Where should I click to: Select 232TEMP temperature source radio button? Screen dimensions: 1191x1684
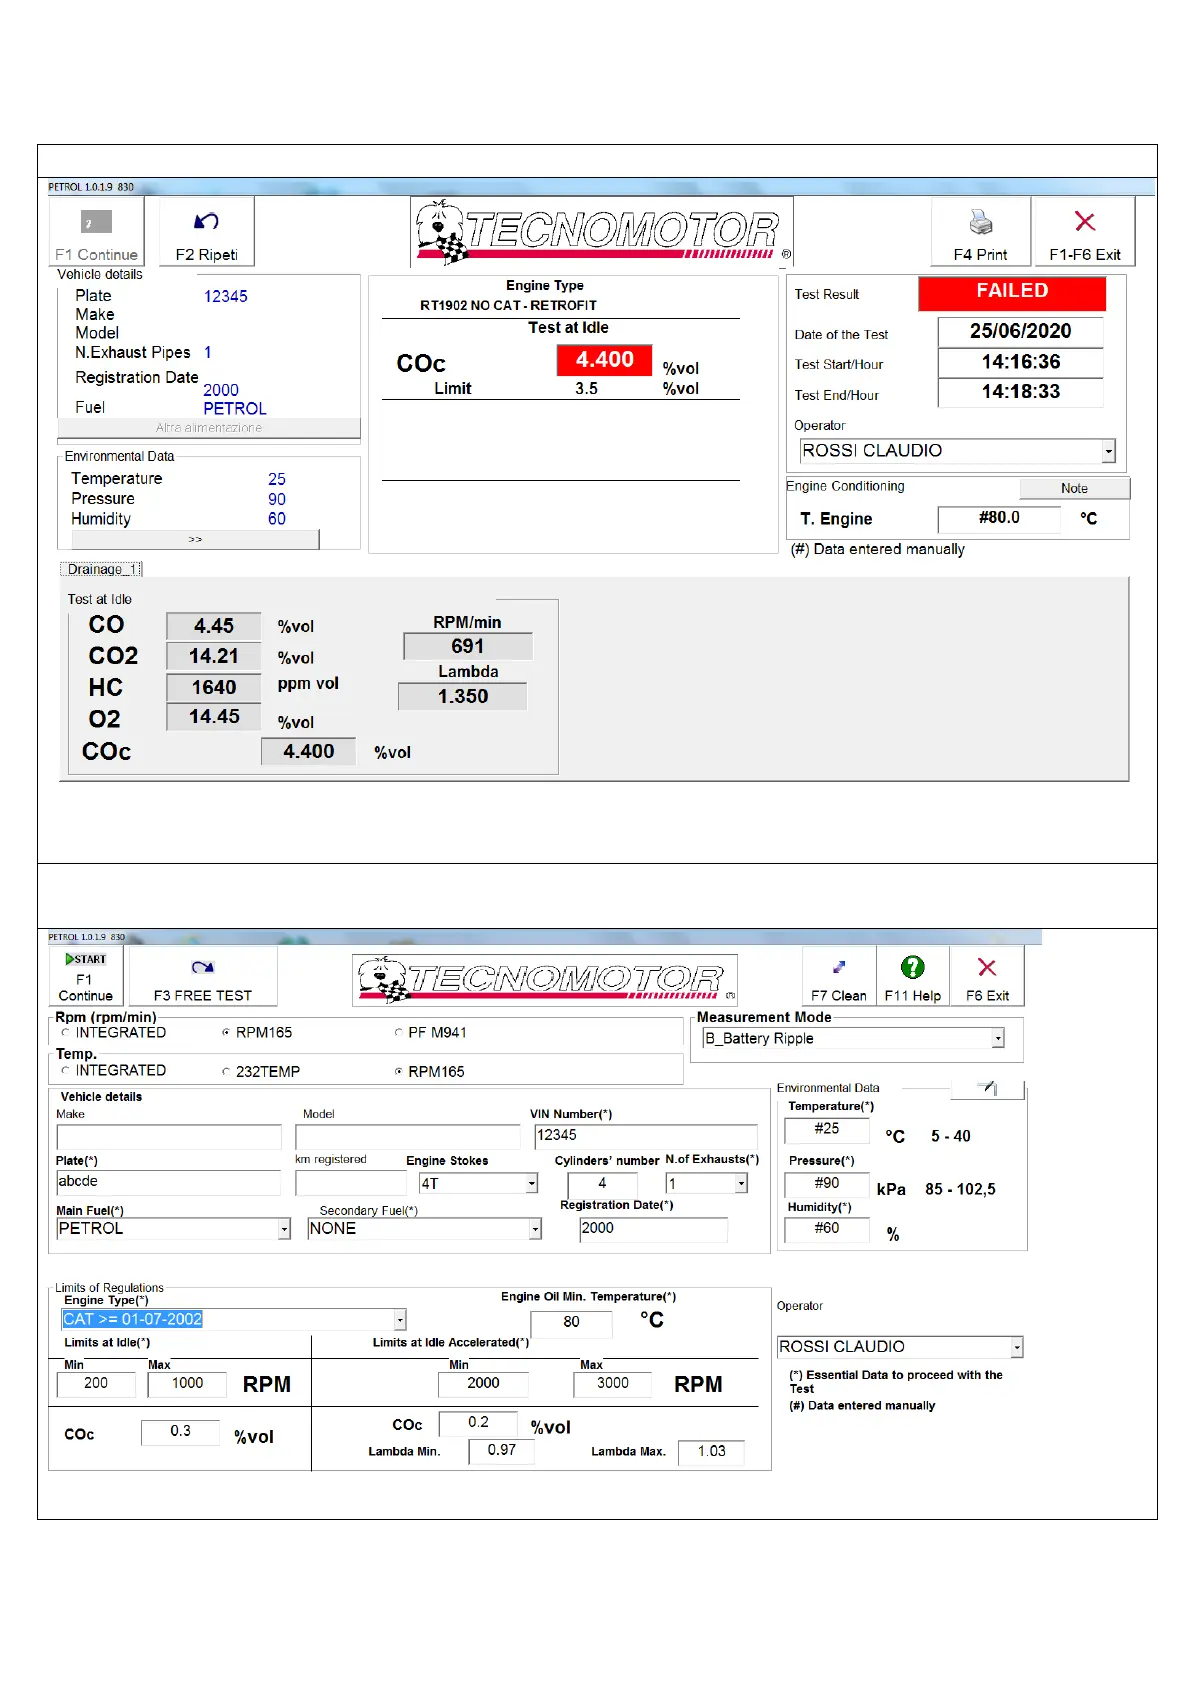(x=226, y=1072)
